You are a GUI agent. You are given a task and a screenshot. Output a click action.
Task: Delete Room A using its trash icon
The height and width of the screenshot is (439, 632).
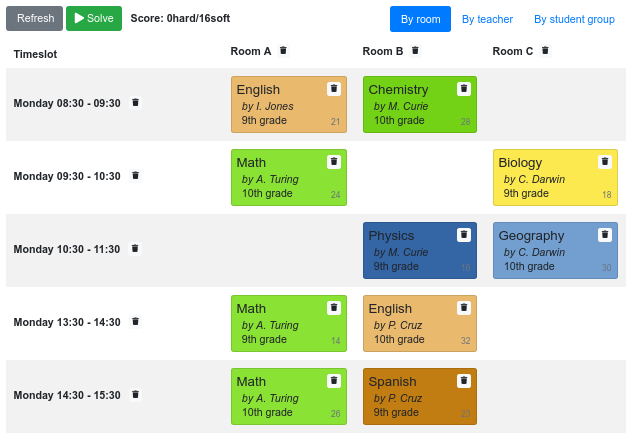[283, 51]
